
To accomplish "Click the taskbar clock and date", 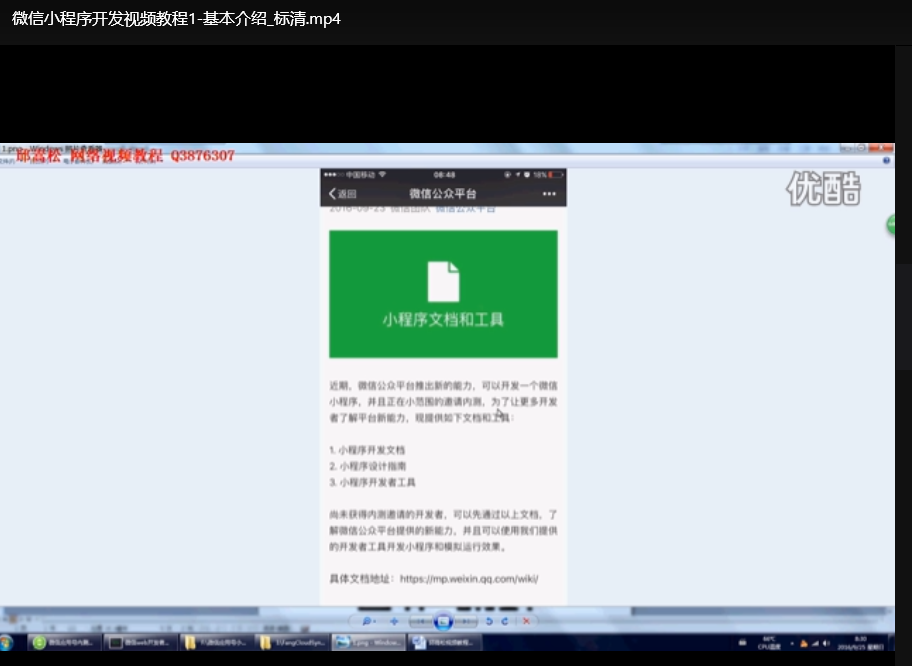I will click(x=860, y=643).
